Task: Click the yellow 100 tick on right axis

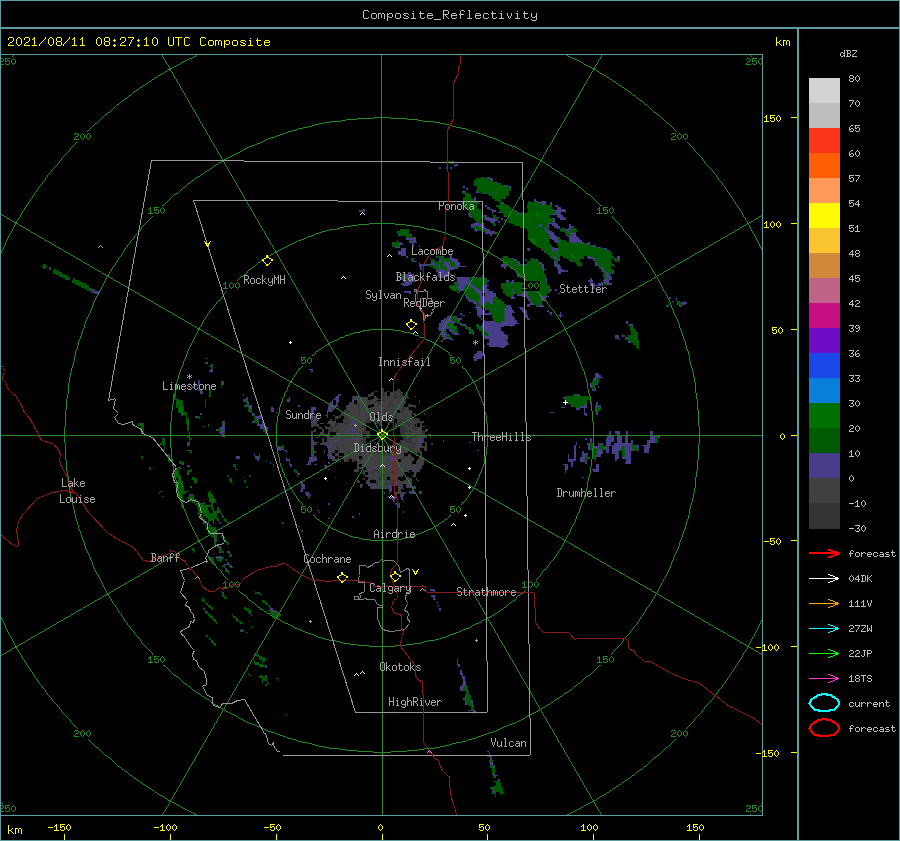Action: [773, 224]
